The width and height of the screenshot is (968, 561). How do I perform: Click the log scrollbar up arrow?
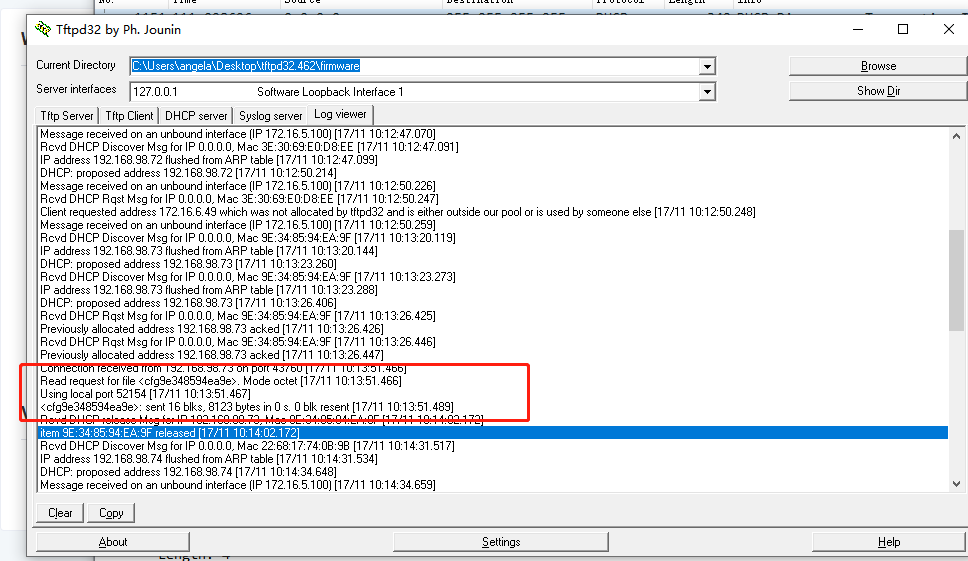956,136
